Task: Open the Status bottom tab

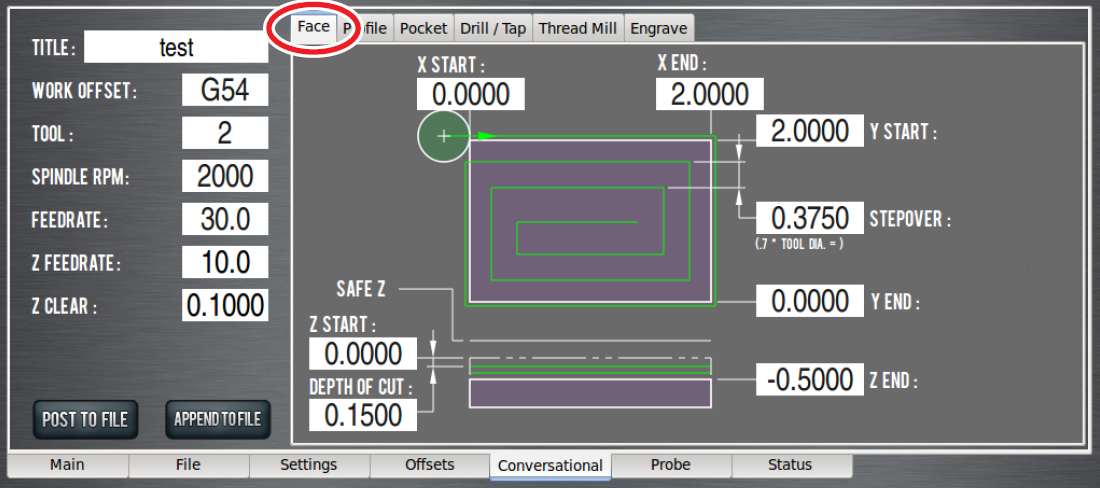Action: point(790,465)
